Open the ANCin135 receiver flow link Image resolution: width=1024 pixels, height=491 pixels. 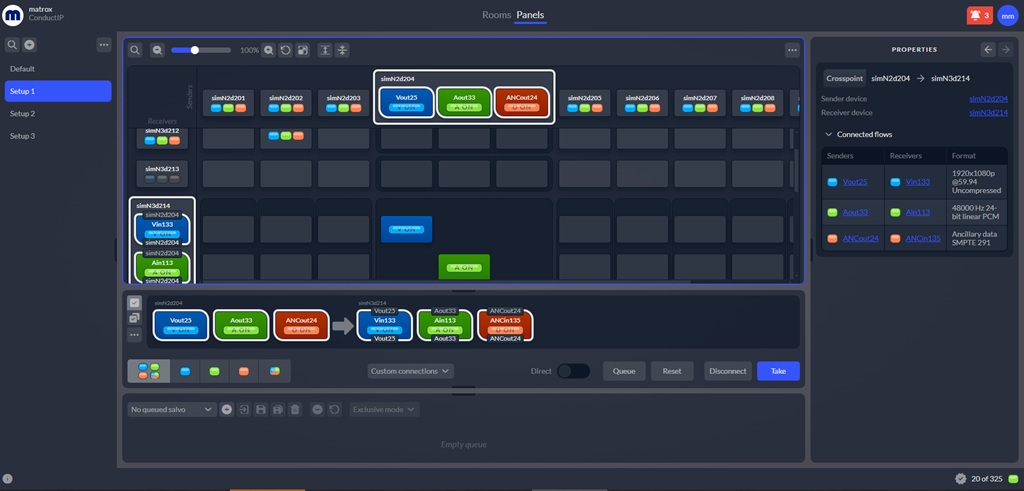(x=923, y=238)
